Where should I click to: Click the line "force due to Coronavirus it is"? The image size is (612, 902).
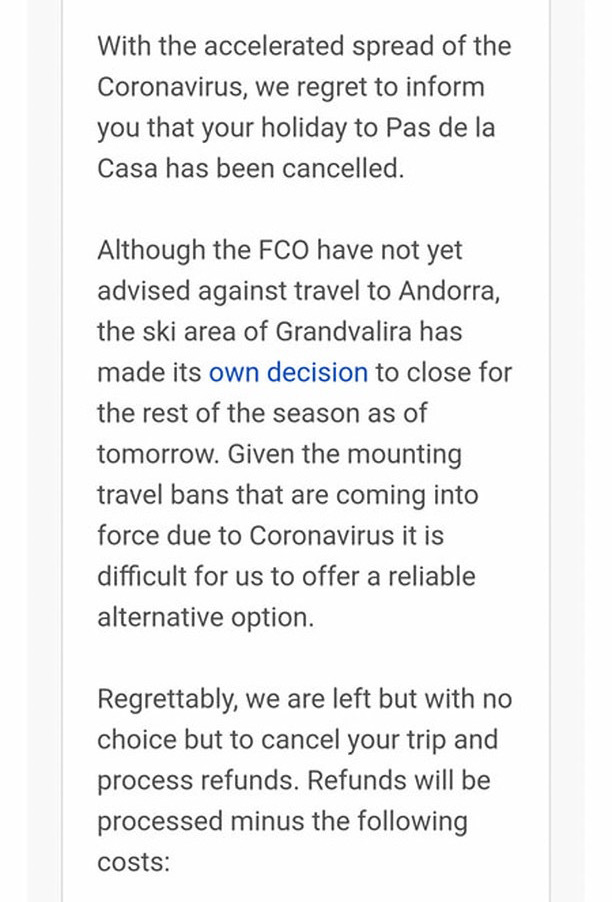(270, 536)
